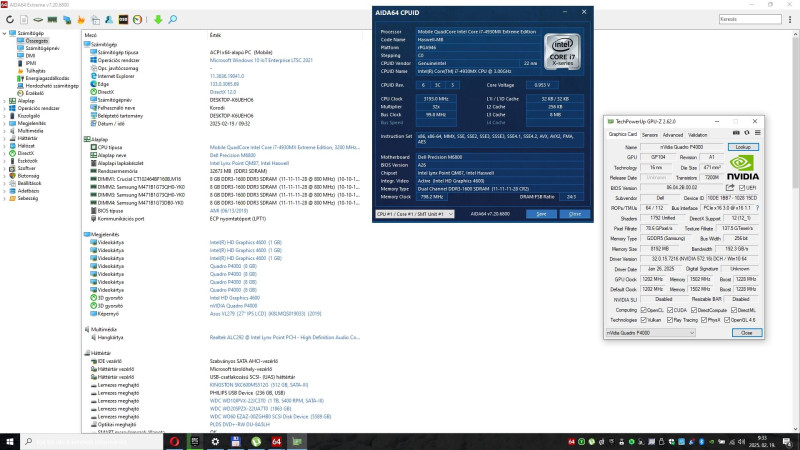This screenshot has height=450, width=800.
Task: Open the Report page icon in AIDA64 toolbar
Action: pyautogui.click(x=24, y=19)
